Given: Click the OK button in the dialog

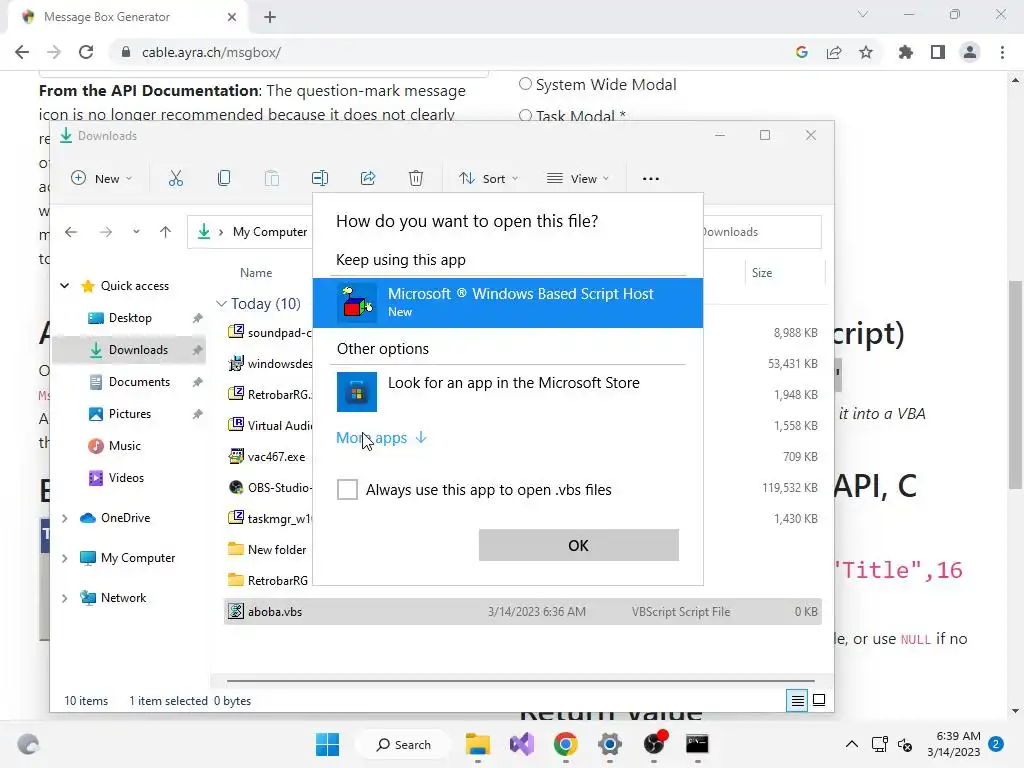Looking at the screenshot, I should pyautogui.click(x=579, y=545).
